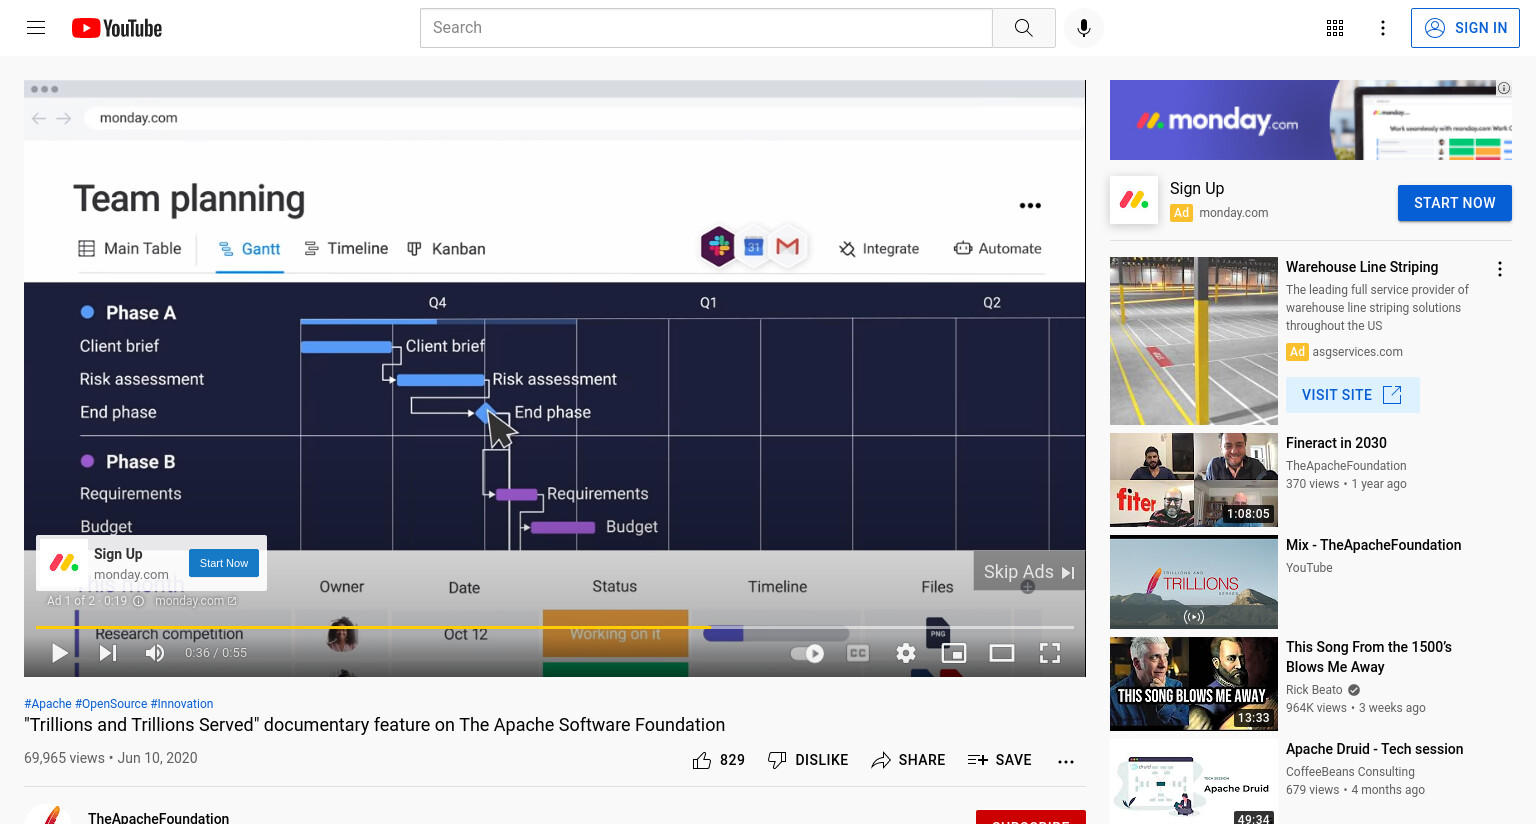Click the Skip Ads button

pos(1029,571)
